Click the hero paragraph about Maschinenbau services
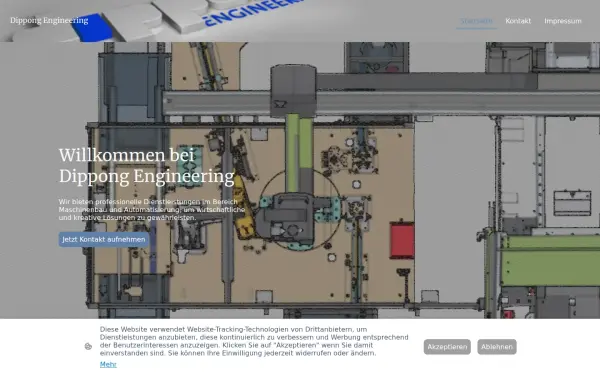The height and width of the screenshot is (375, 600). [152, 210]
